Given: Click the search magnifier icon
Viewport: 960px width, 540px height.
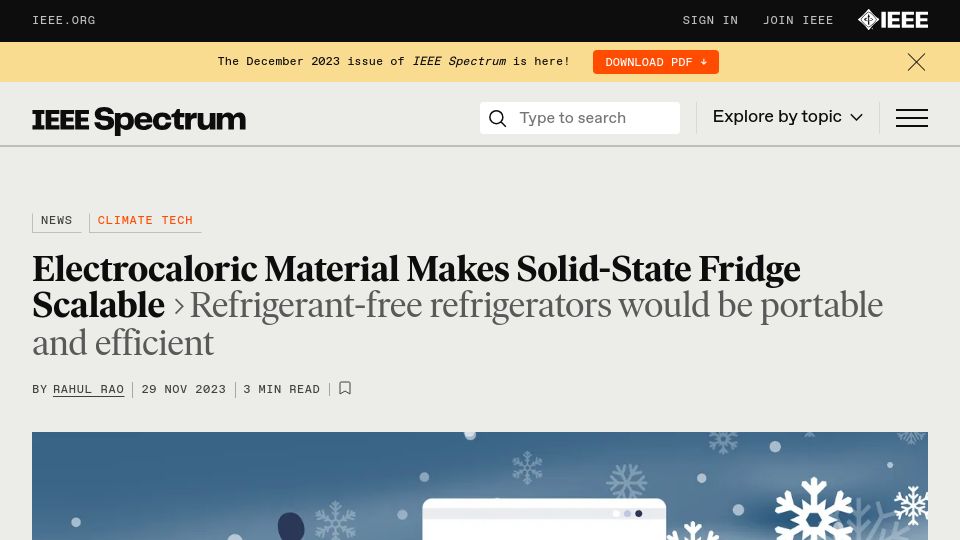Looking at the screenshot, I should coord(498,118).
